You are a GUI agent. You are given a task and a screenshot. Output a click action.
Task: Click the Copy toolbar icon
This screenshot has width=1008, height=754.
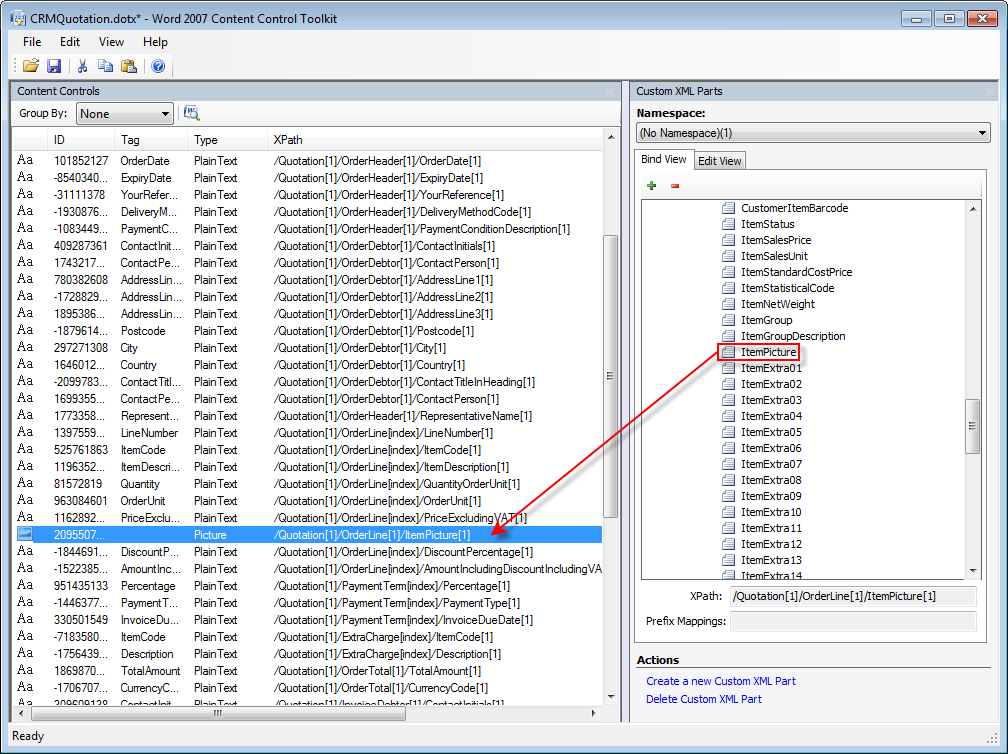tap(105, 66)
